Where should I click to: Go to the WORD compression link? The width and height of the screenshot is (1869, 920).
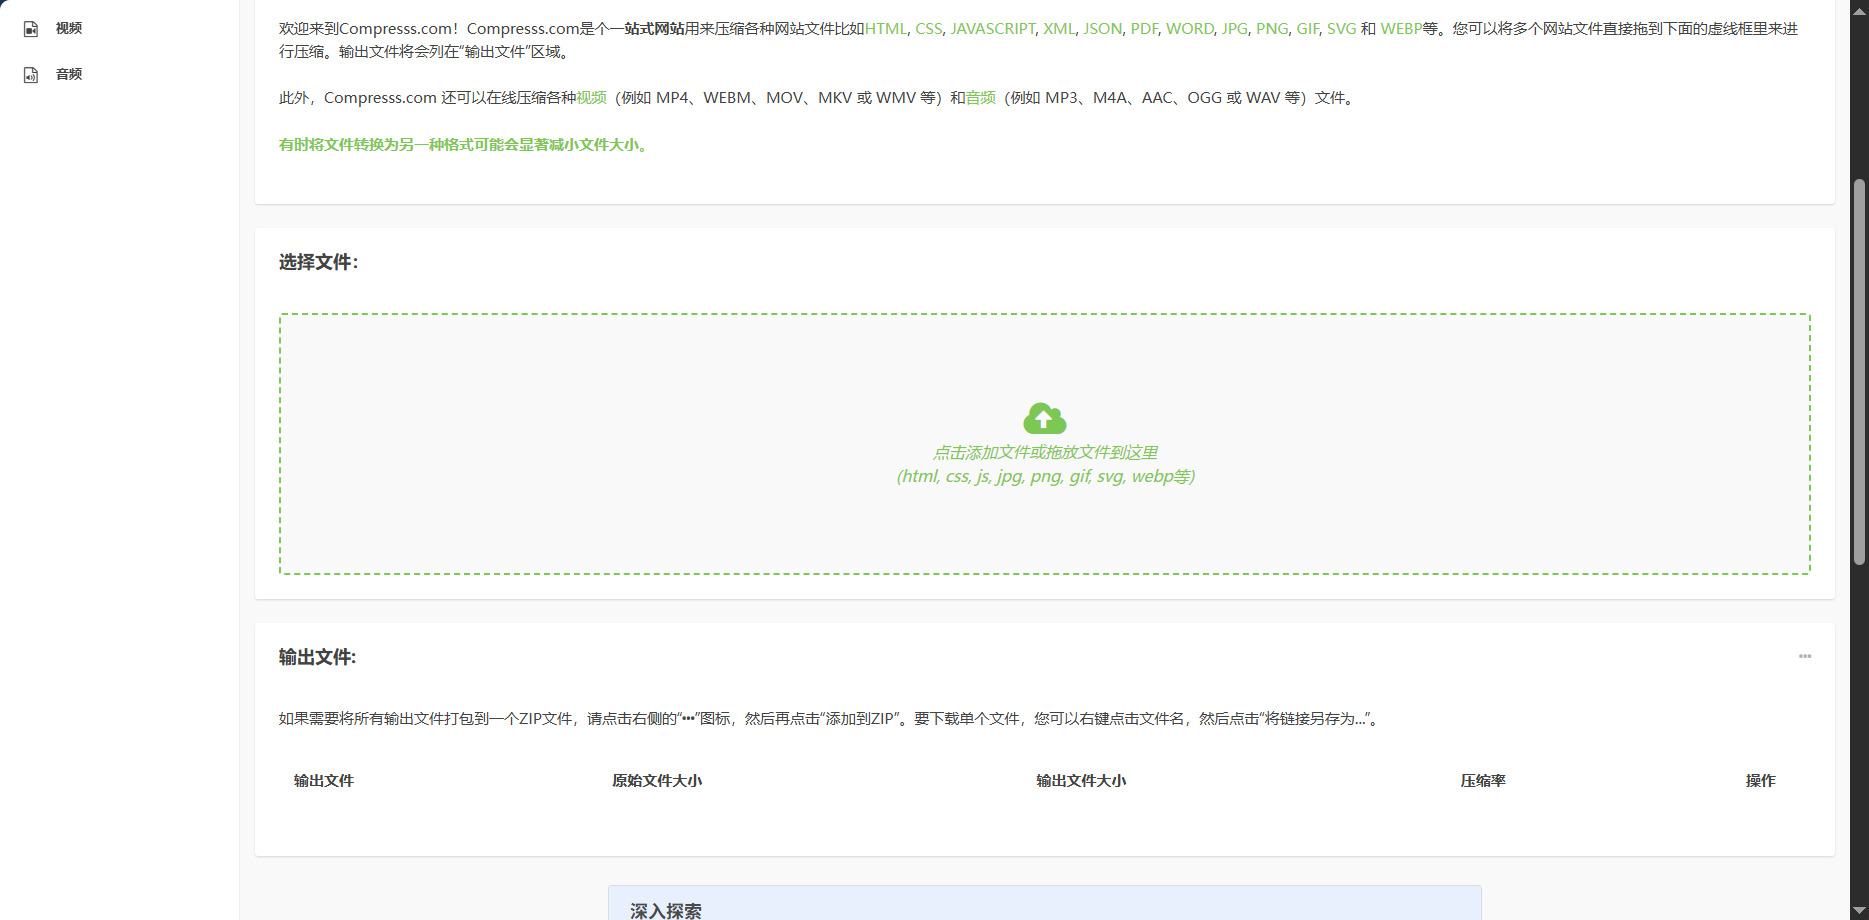pos(1190,29)
